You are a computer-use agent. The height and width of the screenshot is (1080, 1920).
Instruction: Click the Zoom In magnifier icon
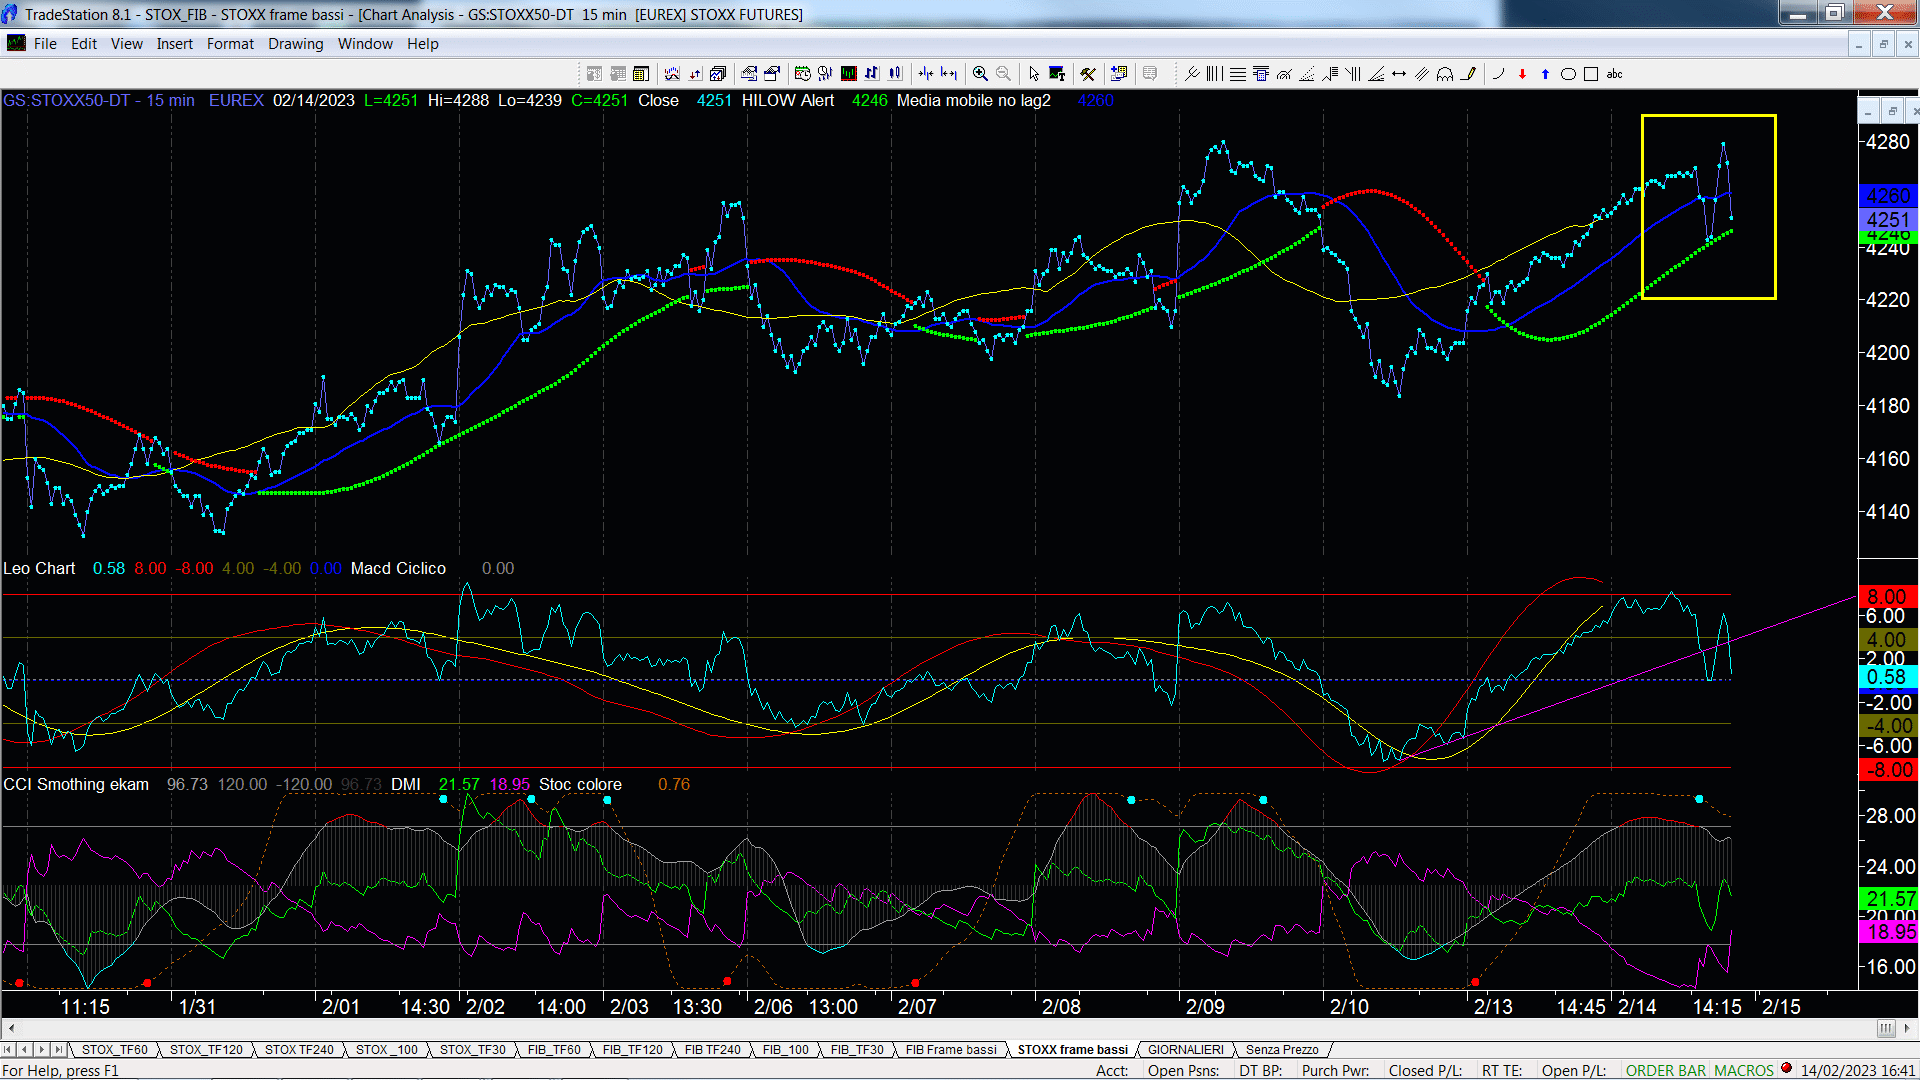980,74
